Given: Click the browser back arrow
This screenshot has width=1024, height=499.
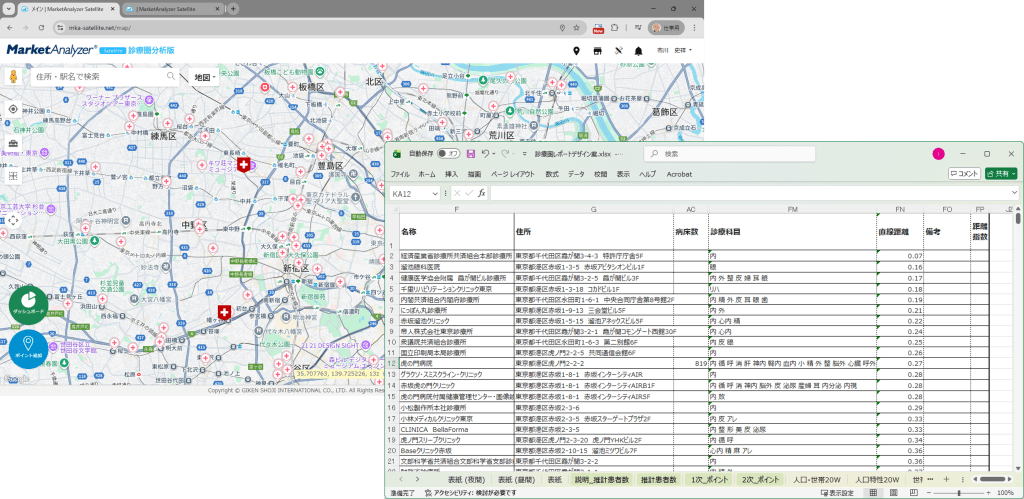Looking at the screenshot, I should 10,28.
